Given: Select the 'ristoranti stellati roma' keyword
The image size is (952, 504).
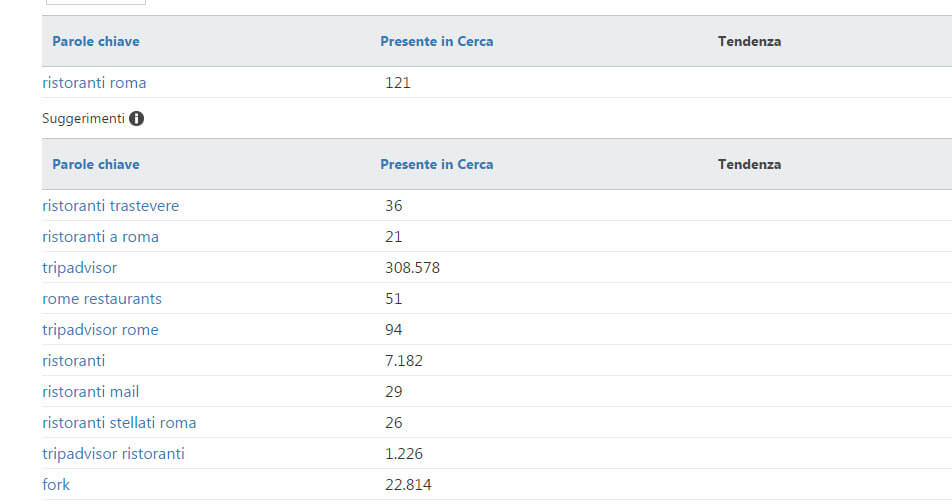Looking at the screenshot, I should coord(119,423).
